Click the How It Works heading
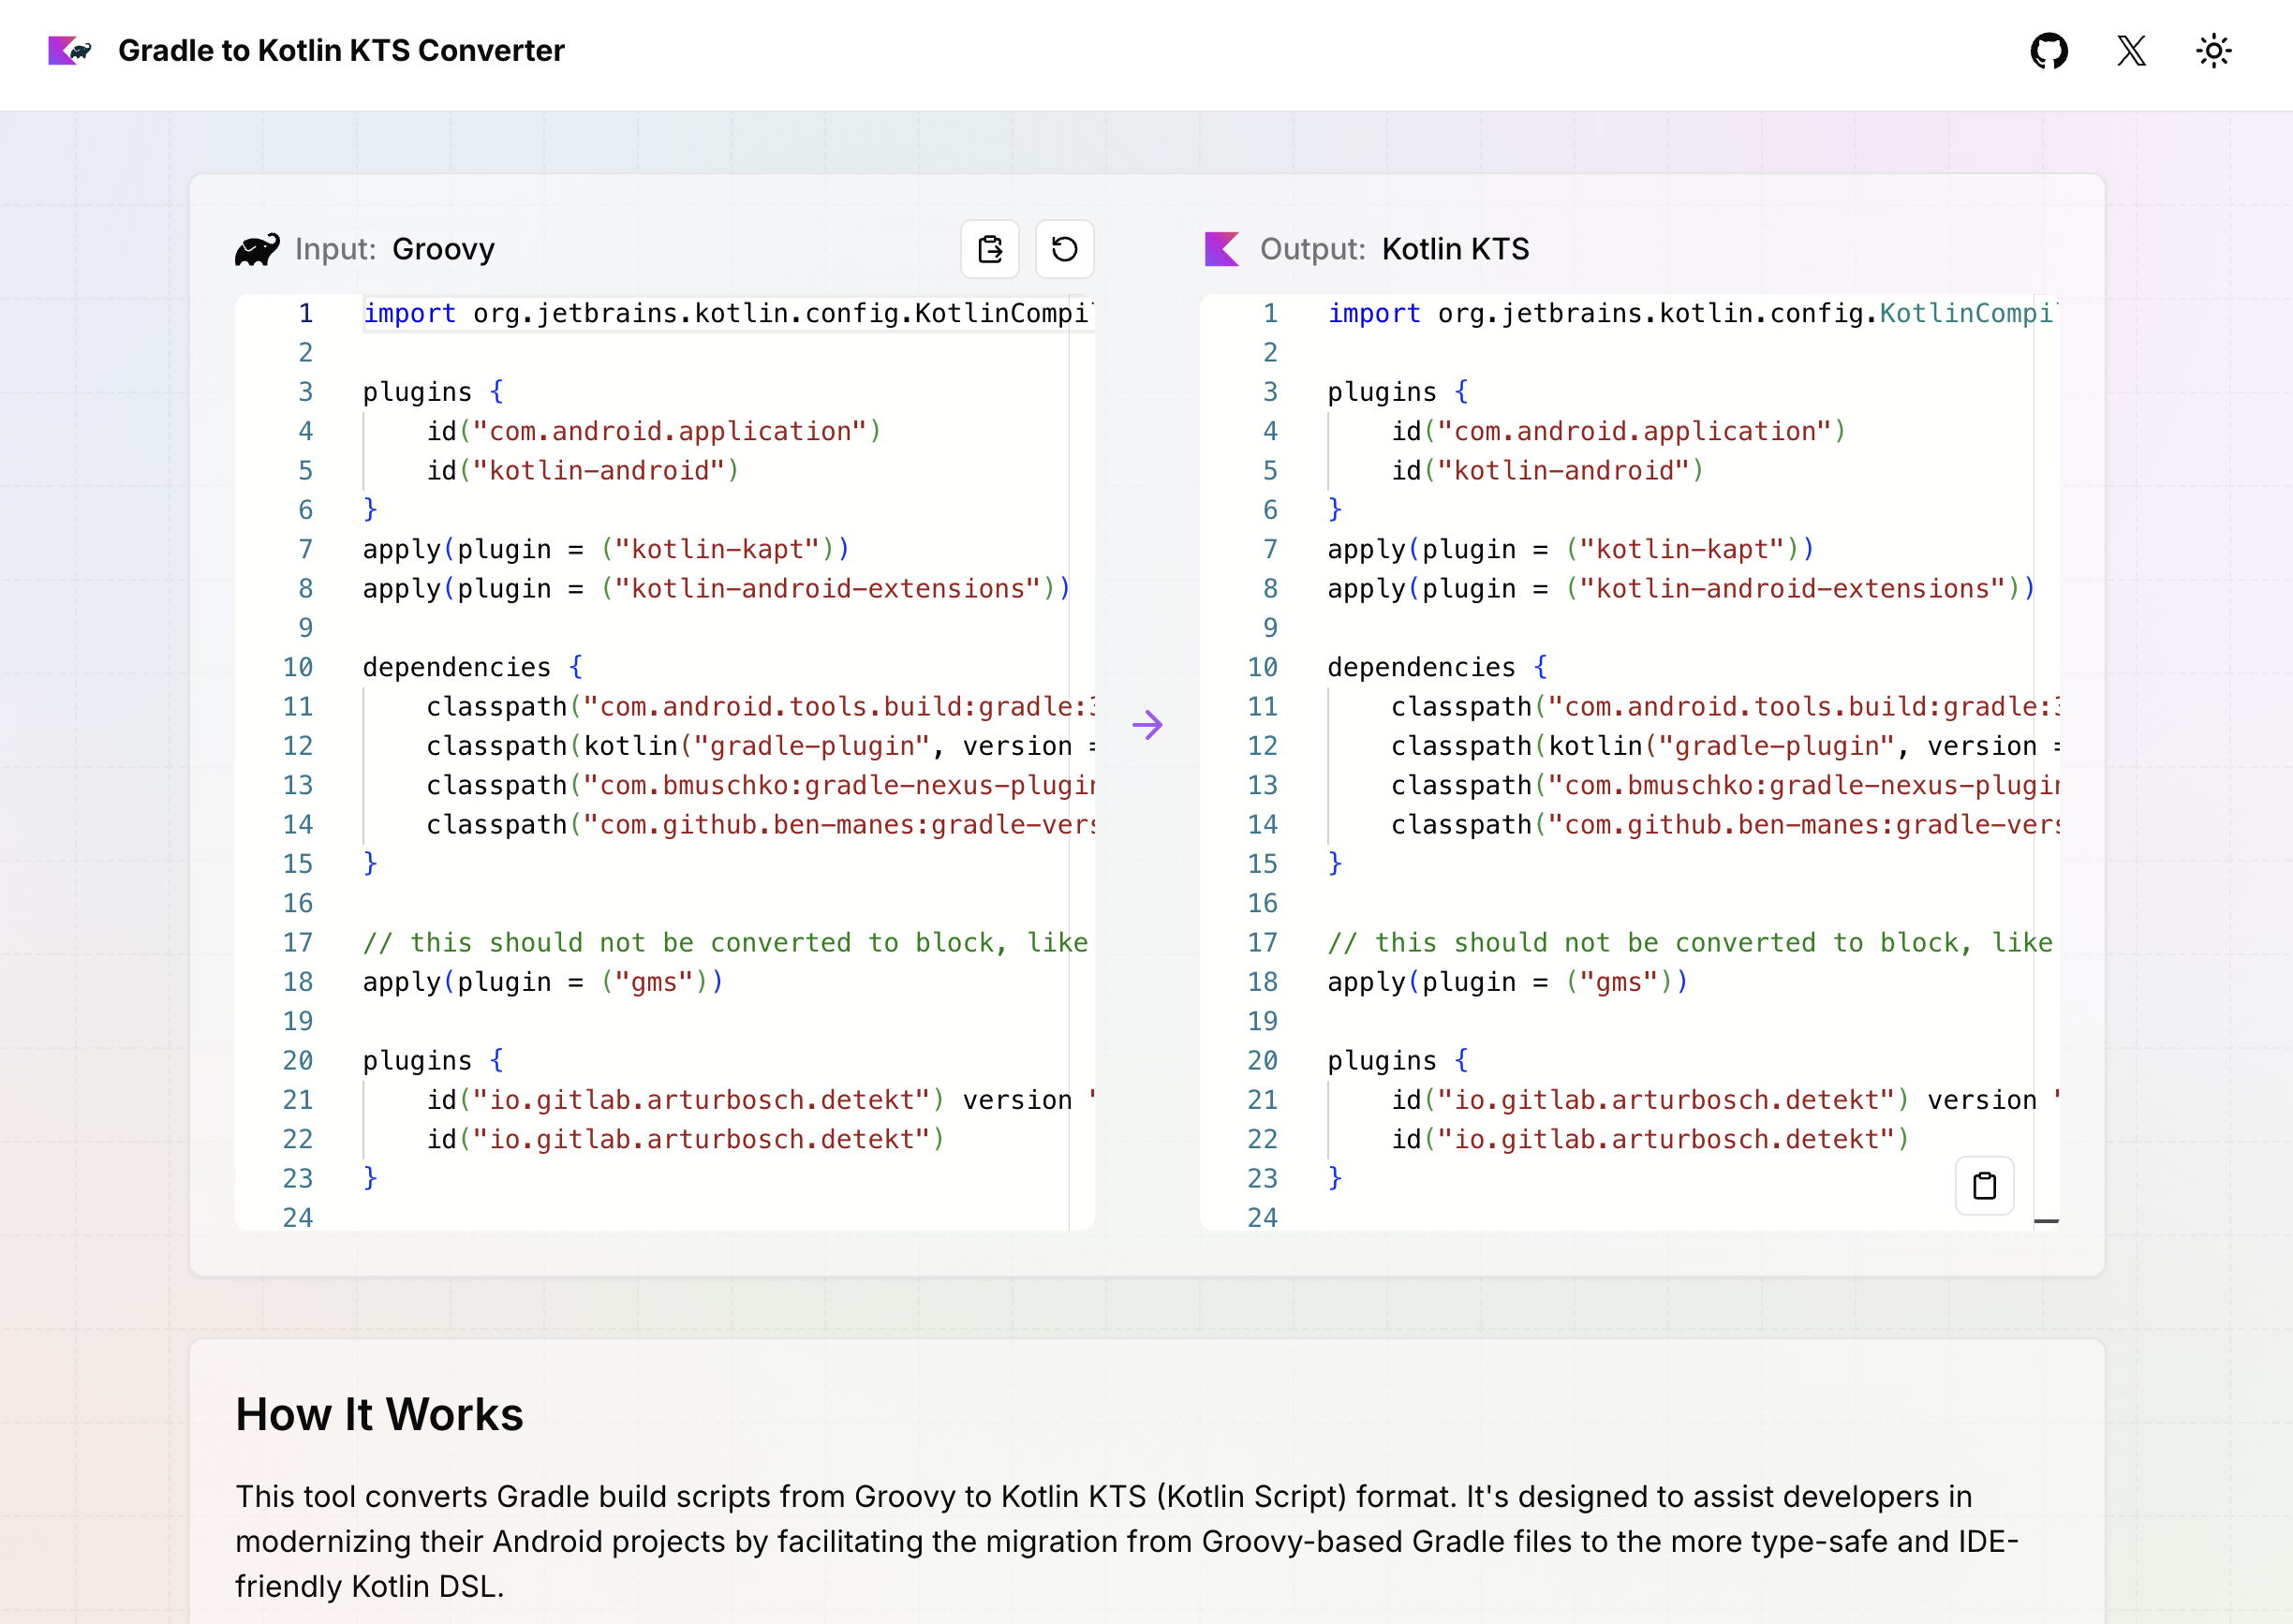 coord(379,1414)
